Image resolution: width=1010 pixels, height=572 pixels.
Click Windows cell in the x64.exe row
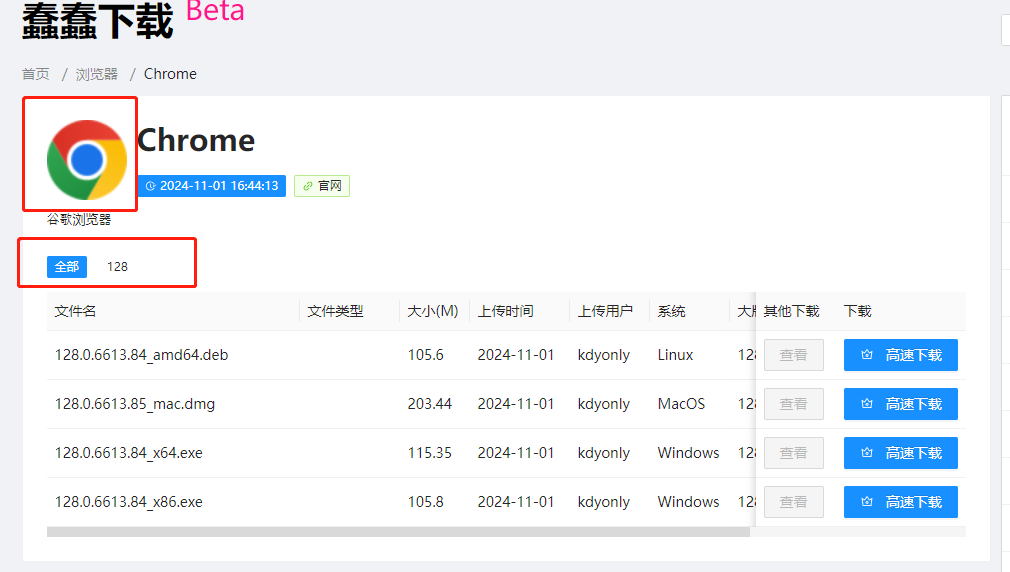[x=688, y=453]
